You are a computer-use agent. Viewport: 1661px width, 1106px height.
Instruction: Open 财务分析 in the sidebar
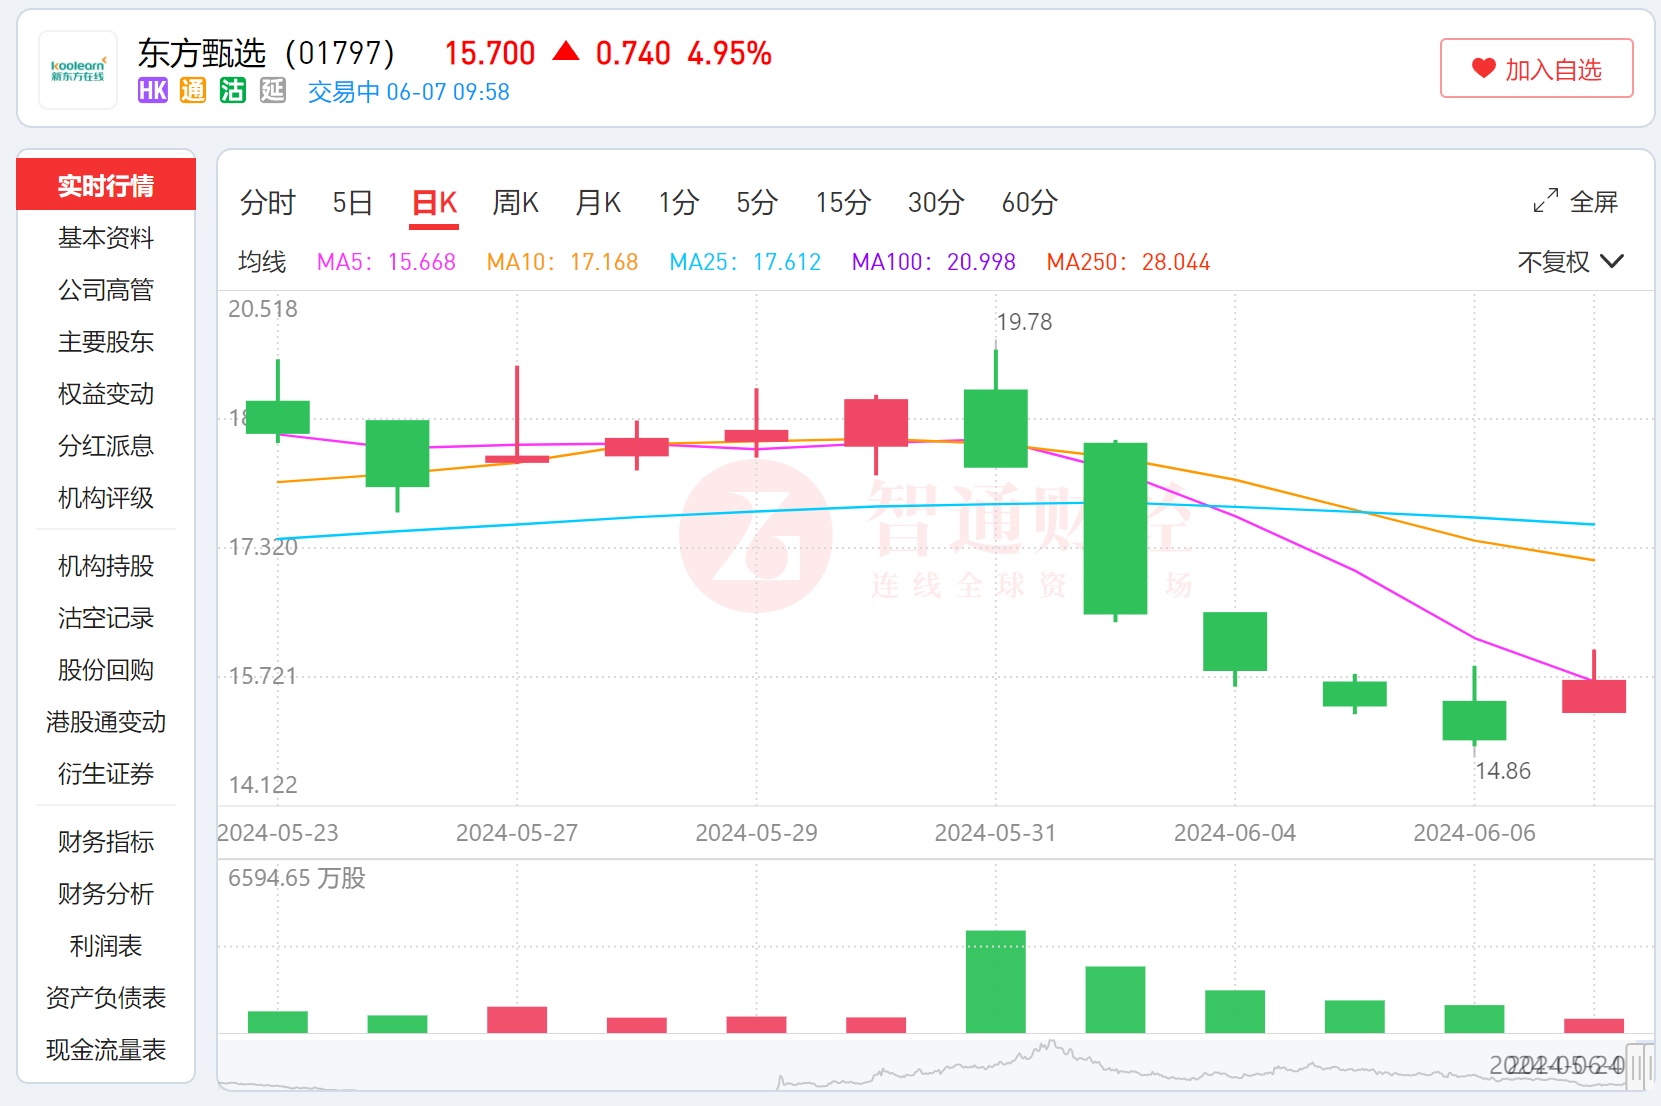click(x=106, y=894)
